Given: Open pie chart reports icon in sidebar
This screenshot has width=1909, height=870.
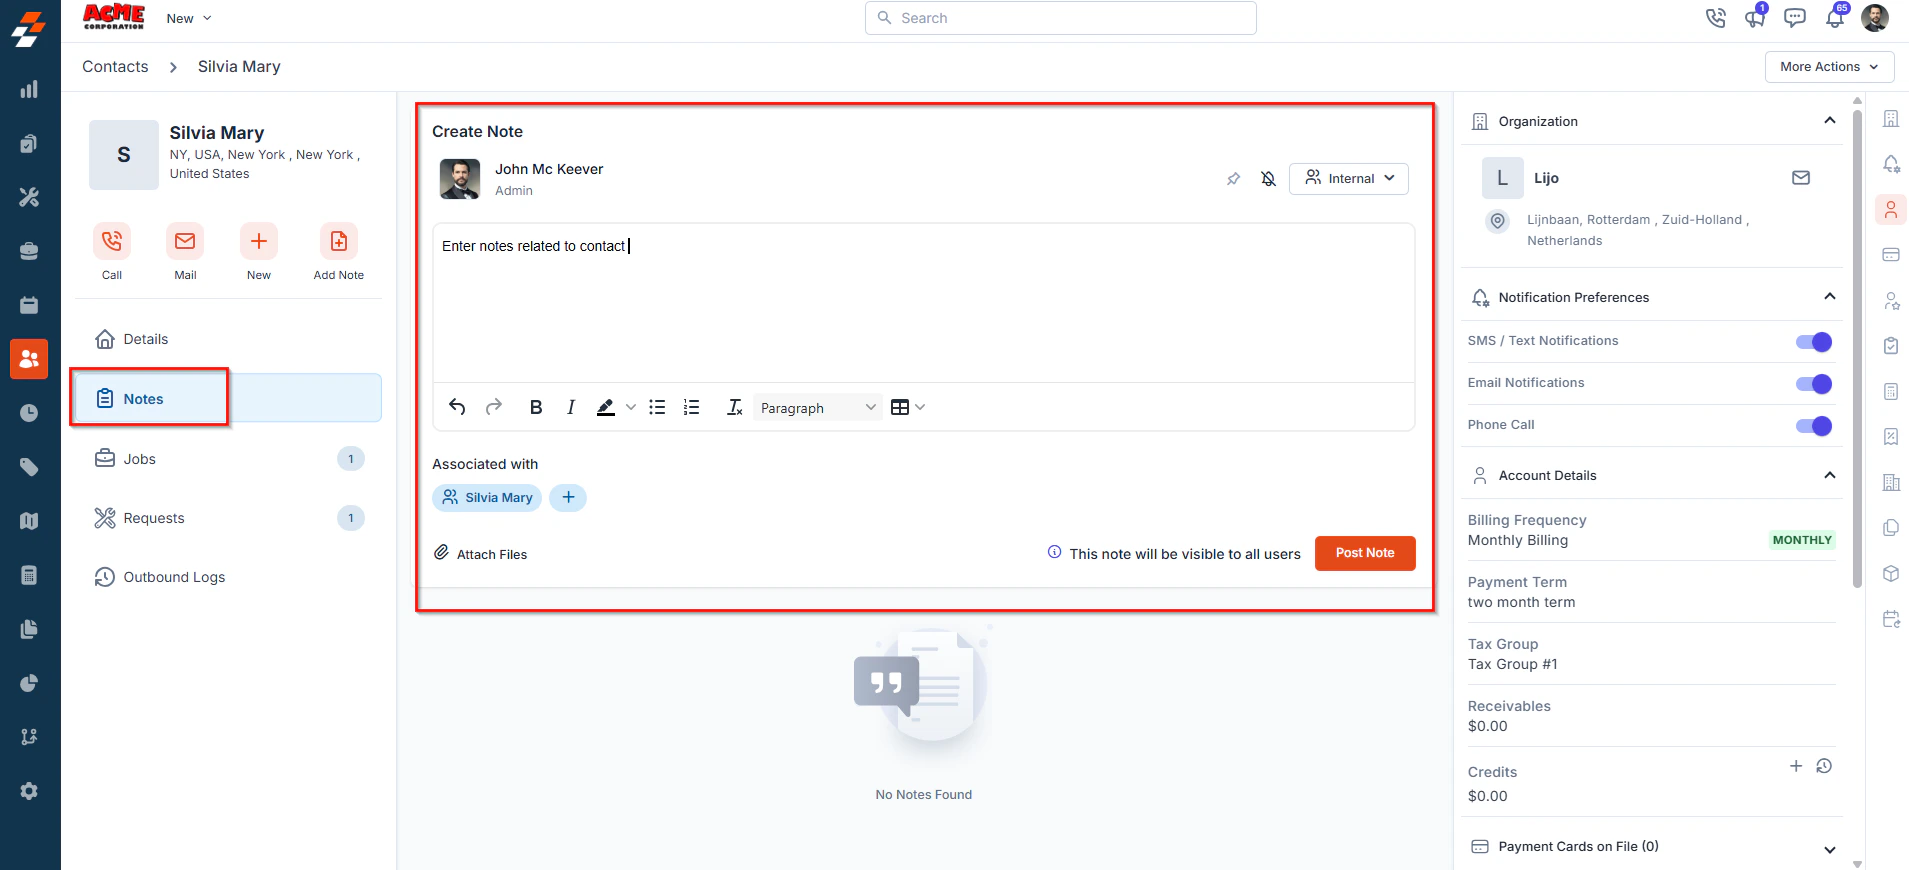Looking at the screenshot, I should click(x=29, y=683).
